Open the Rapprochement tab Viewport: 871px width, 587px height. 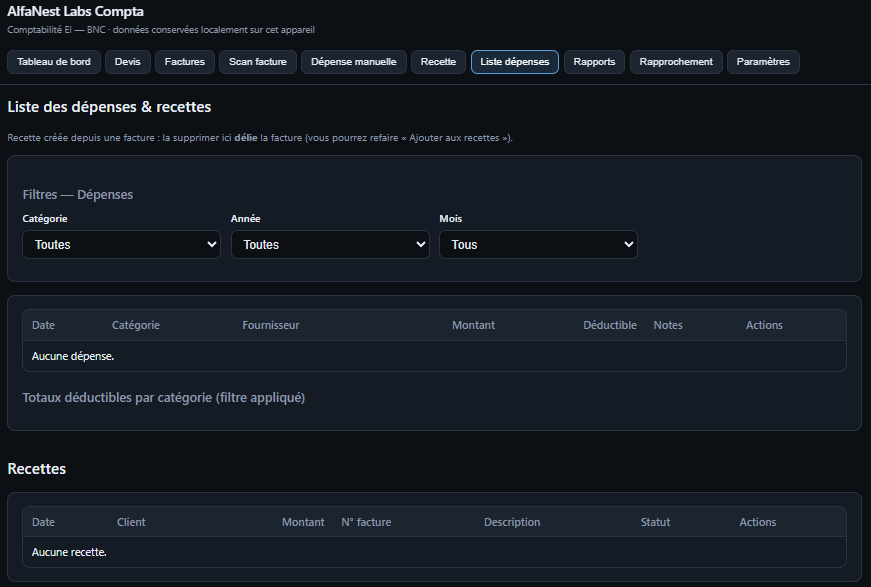point(676,62)
